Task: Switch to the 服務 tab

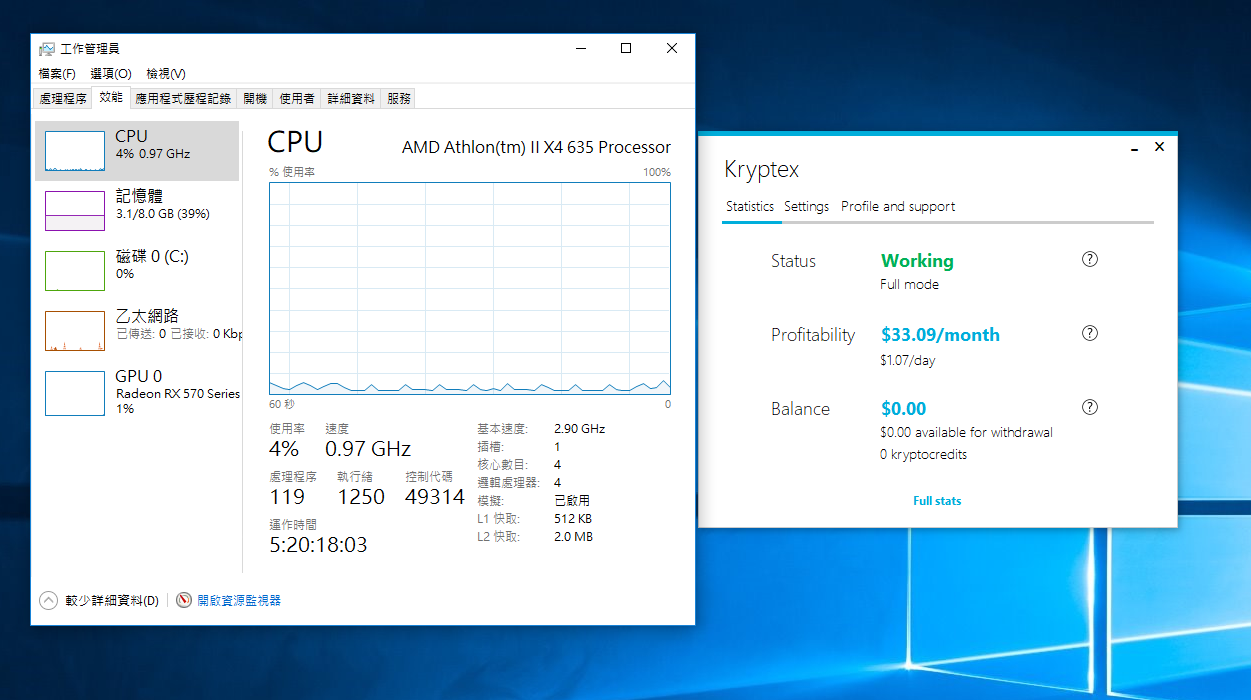Action: (x=398, y=98)
